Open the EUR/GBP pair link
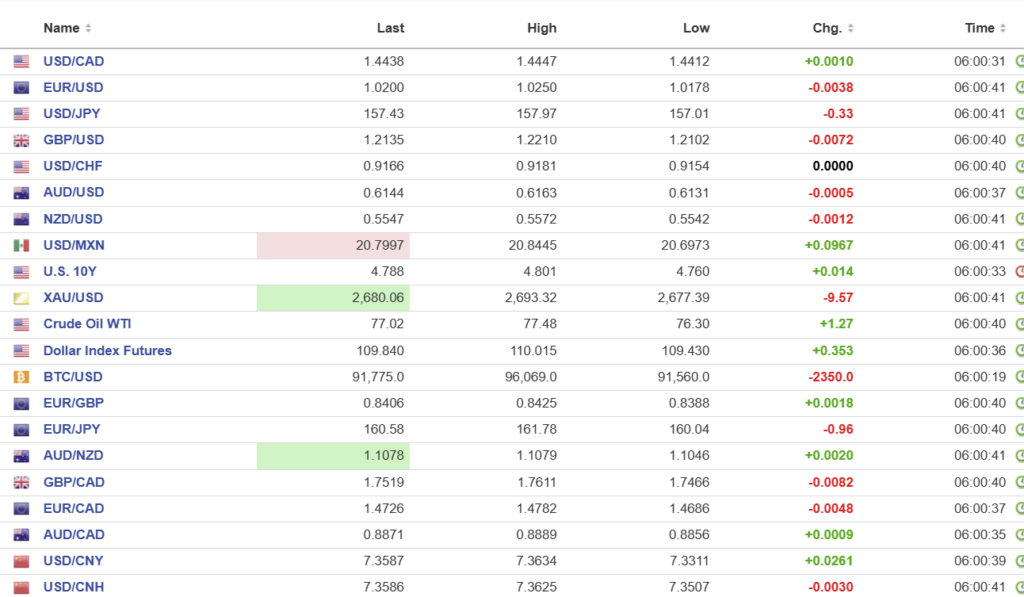The image size is (1024, 597). pyautogui.click(x=73, y=403)
